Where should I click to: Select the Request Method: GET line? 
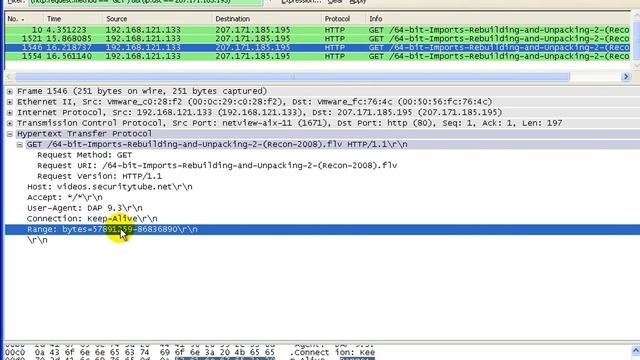pyautogui.click(x=84, y=155)
